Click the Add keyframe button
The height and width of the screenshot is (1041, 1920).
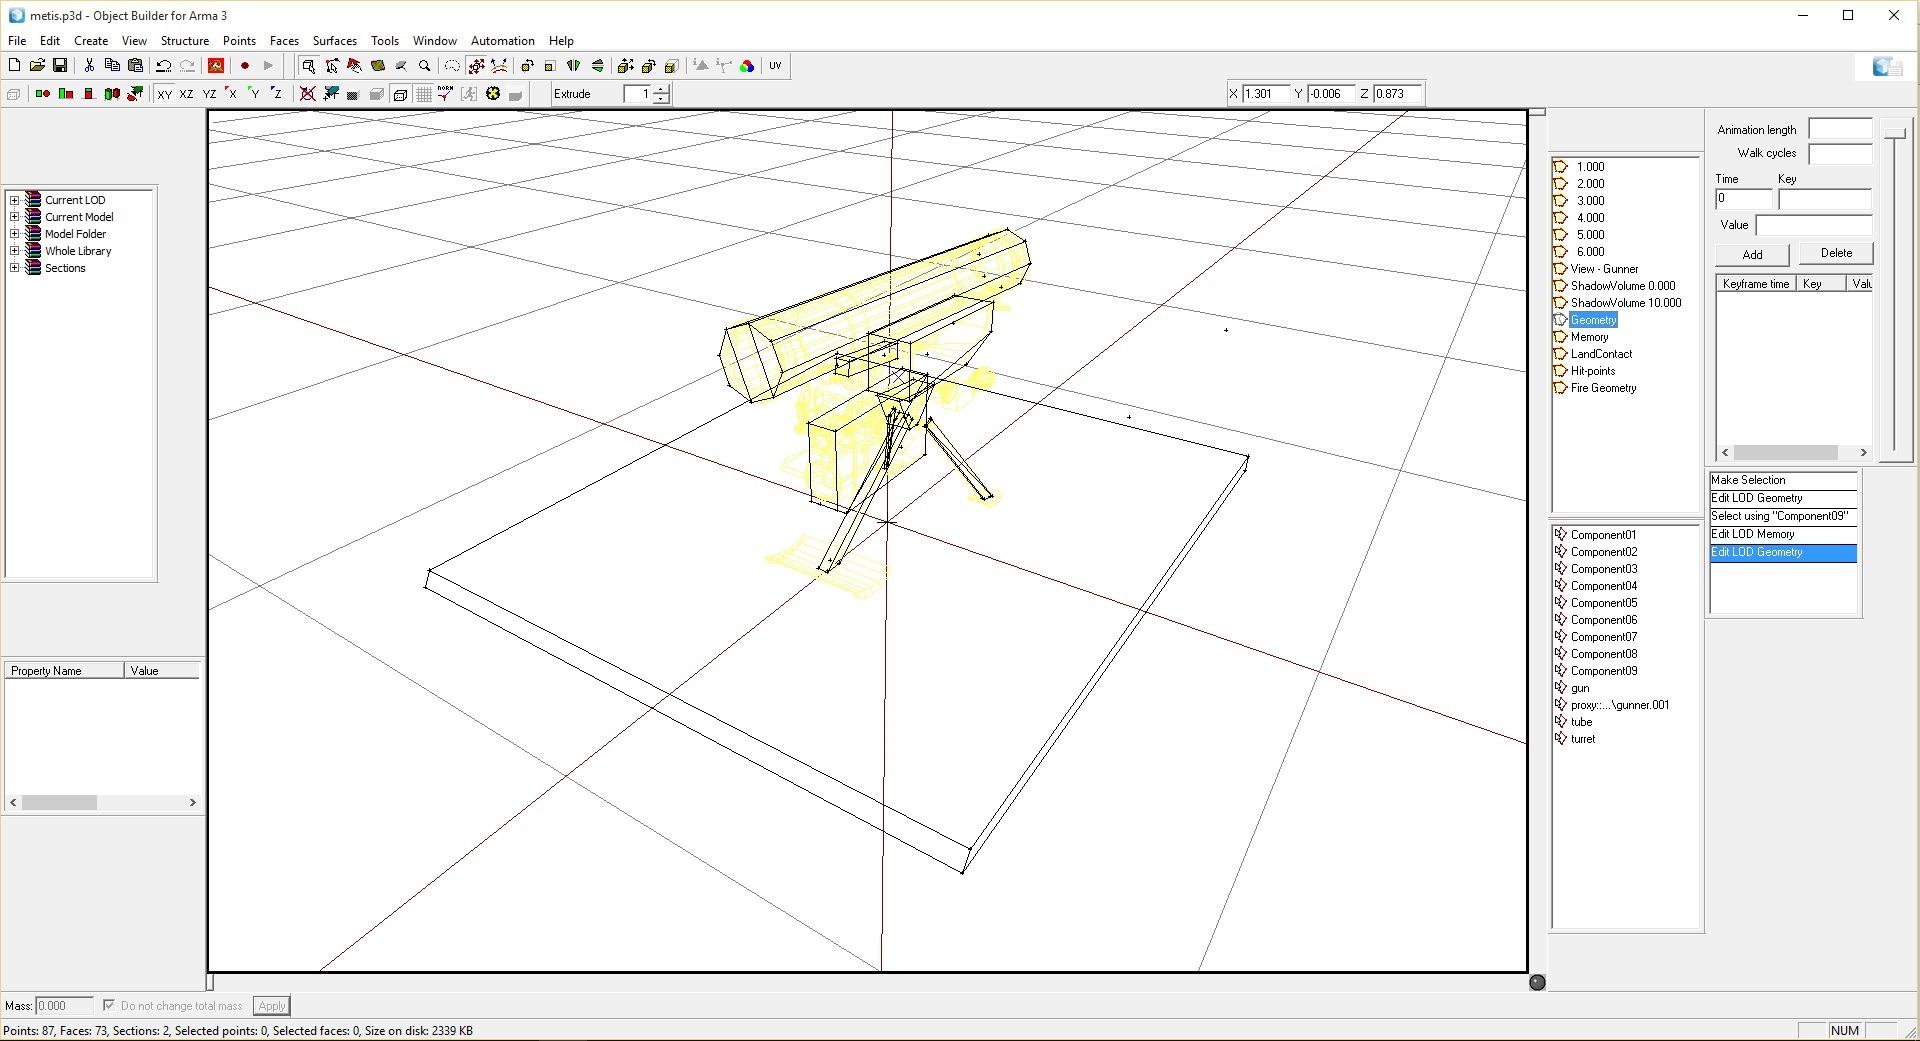1752,254
